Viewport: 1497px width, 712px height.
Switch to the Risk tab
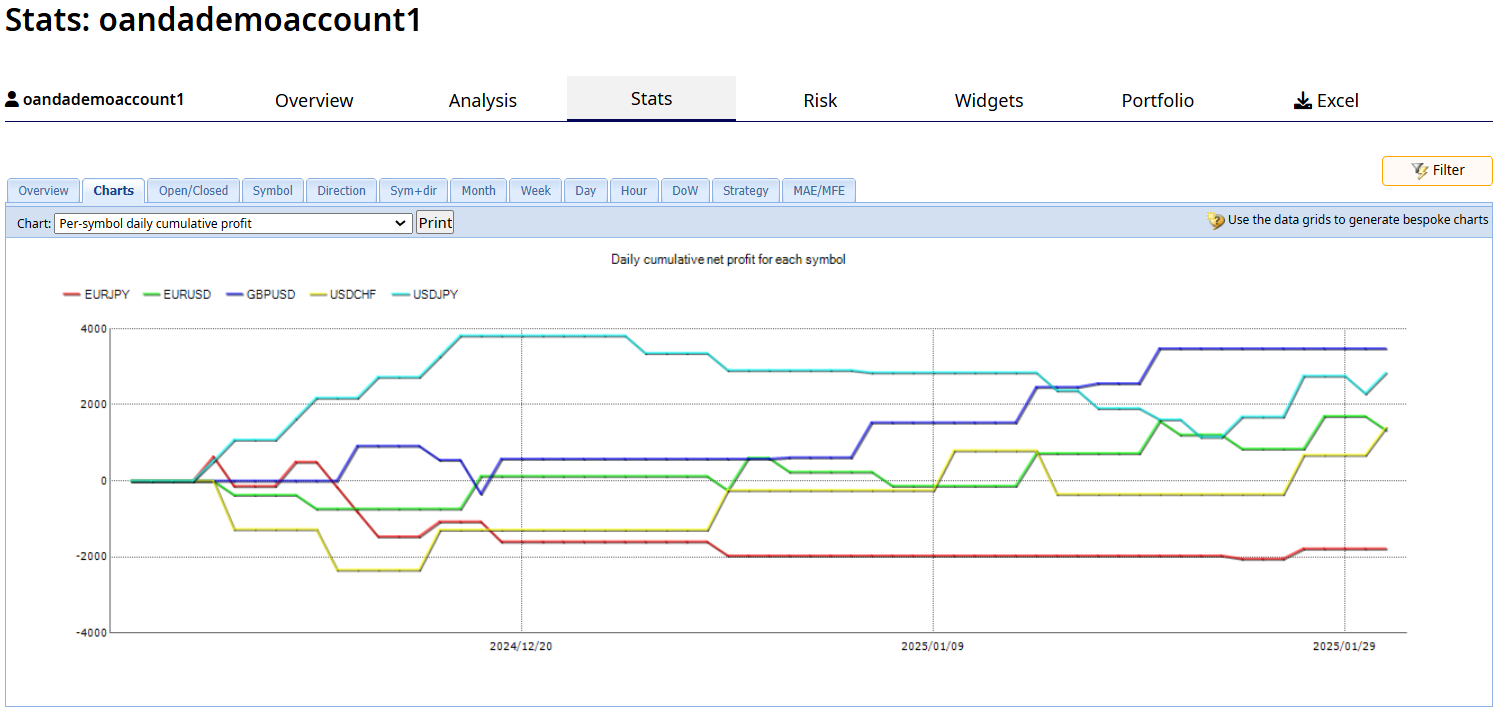[x=820, y=100]
